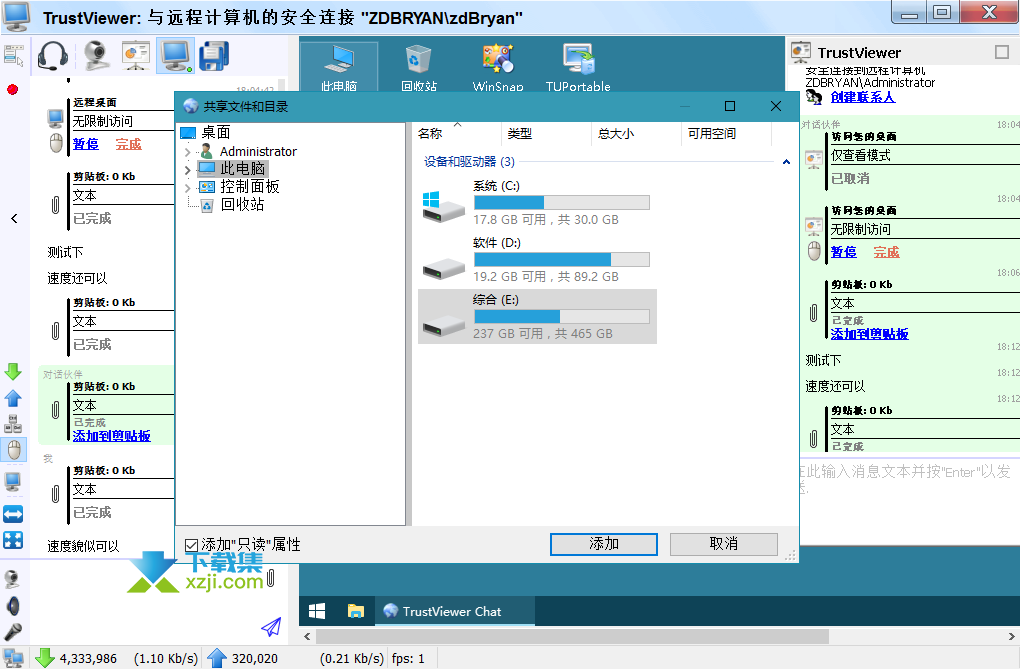Switch to TrustViewer Chat on the remote taskbar
This screenshot has height=669, width=1020.
click(455, 611)
